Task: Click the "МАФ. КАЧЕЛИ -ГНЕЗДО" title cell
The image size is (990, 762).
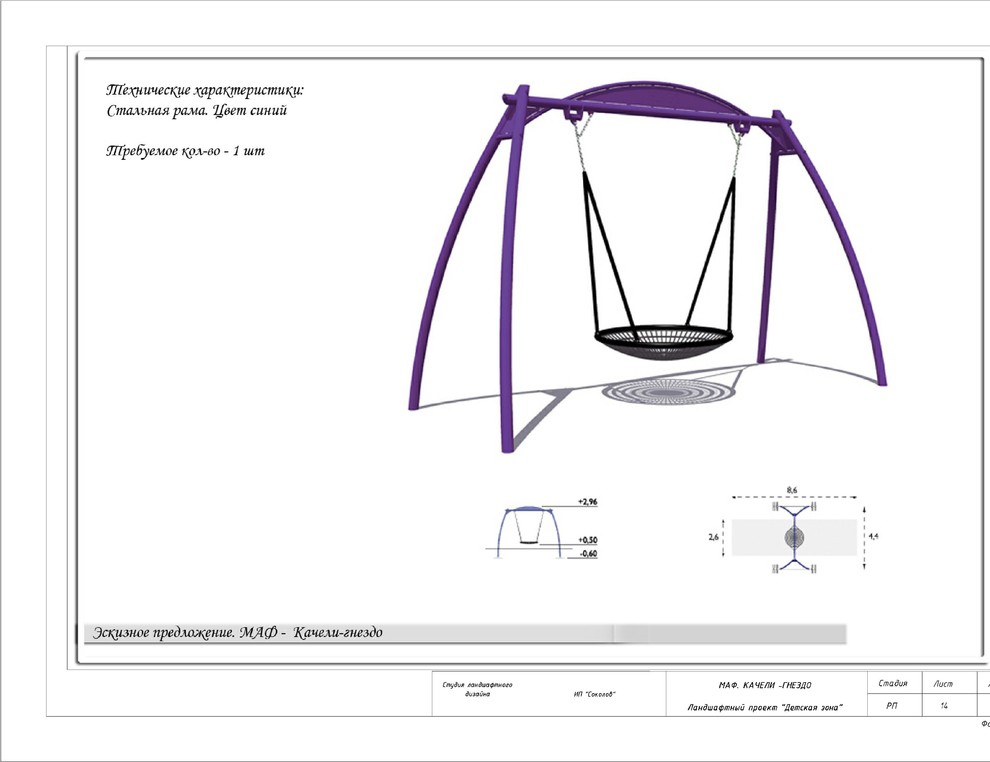Action: [765, 685]
